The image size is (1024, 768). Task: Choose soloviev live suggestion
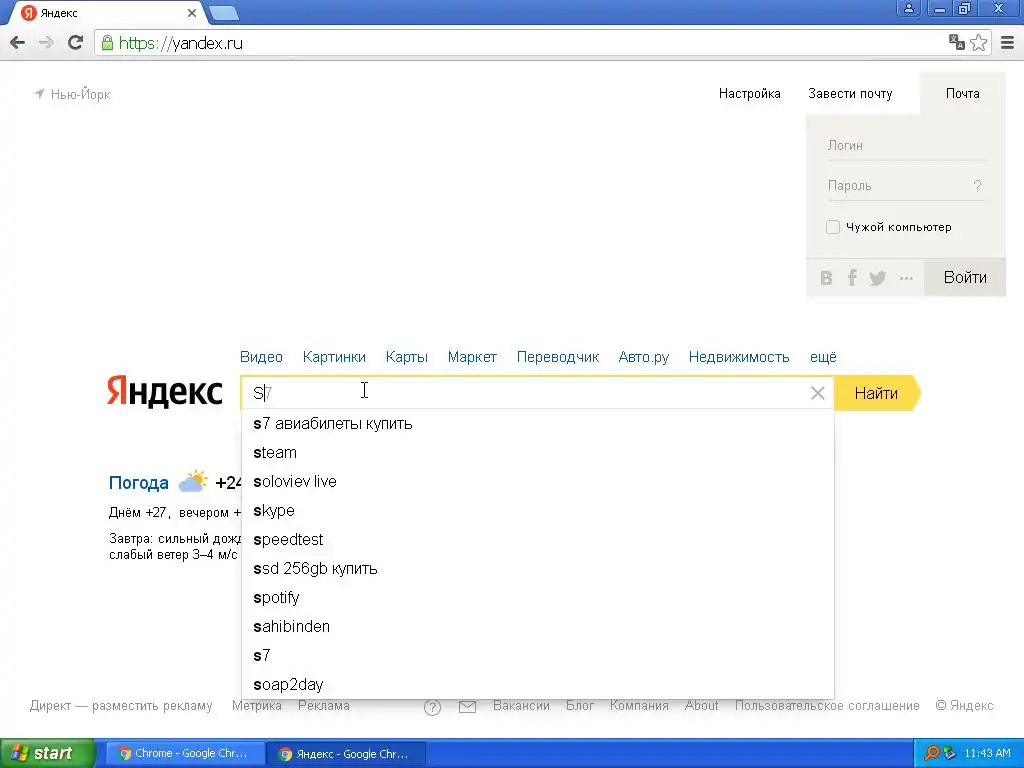point(537,482)
